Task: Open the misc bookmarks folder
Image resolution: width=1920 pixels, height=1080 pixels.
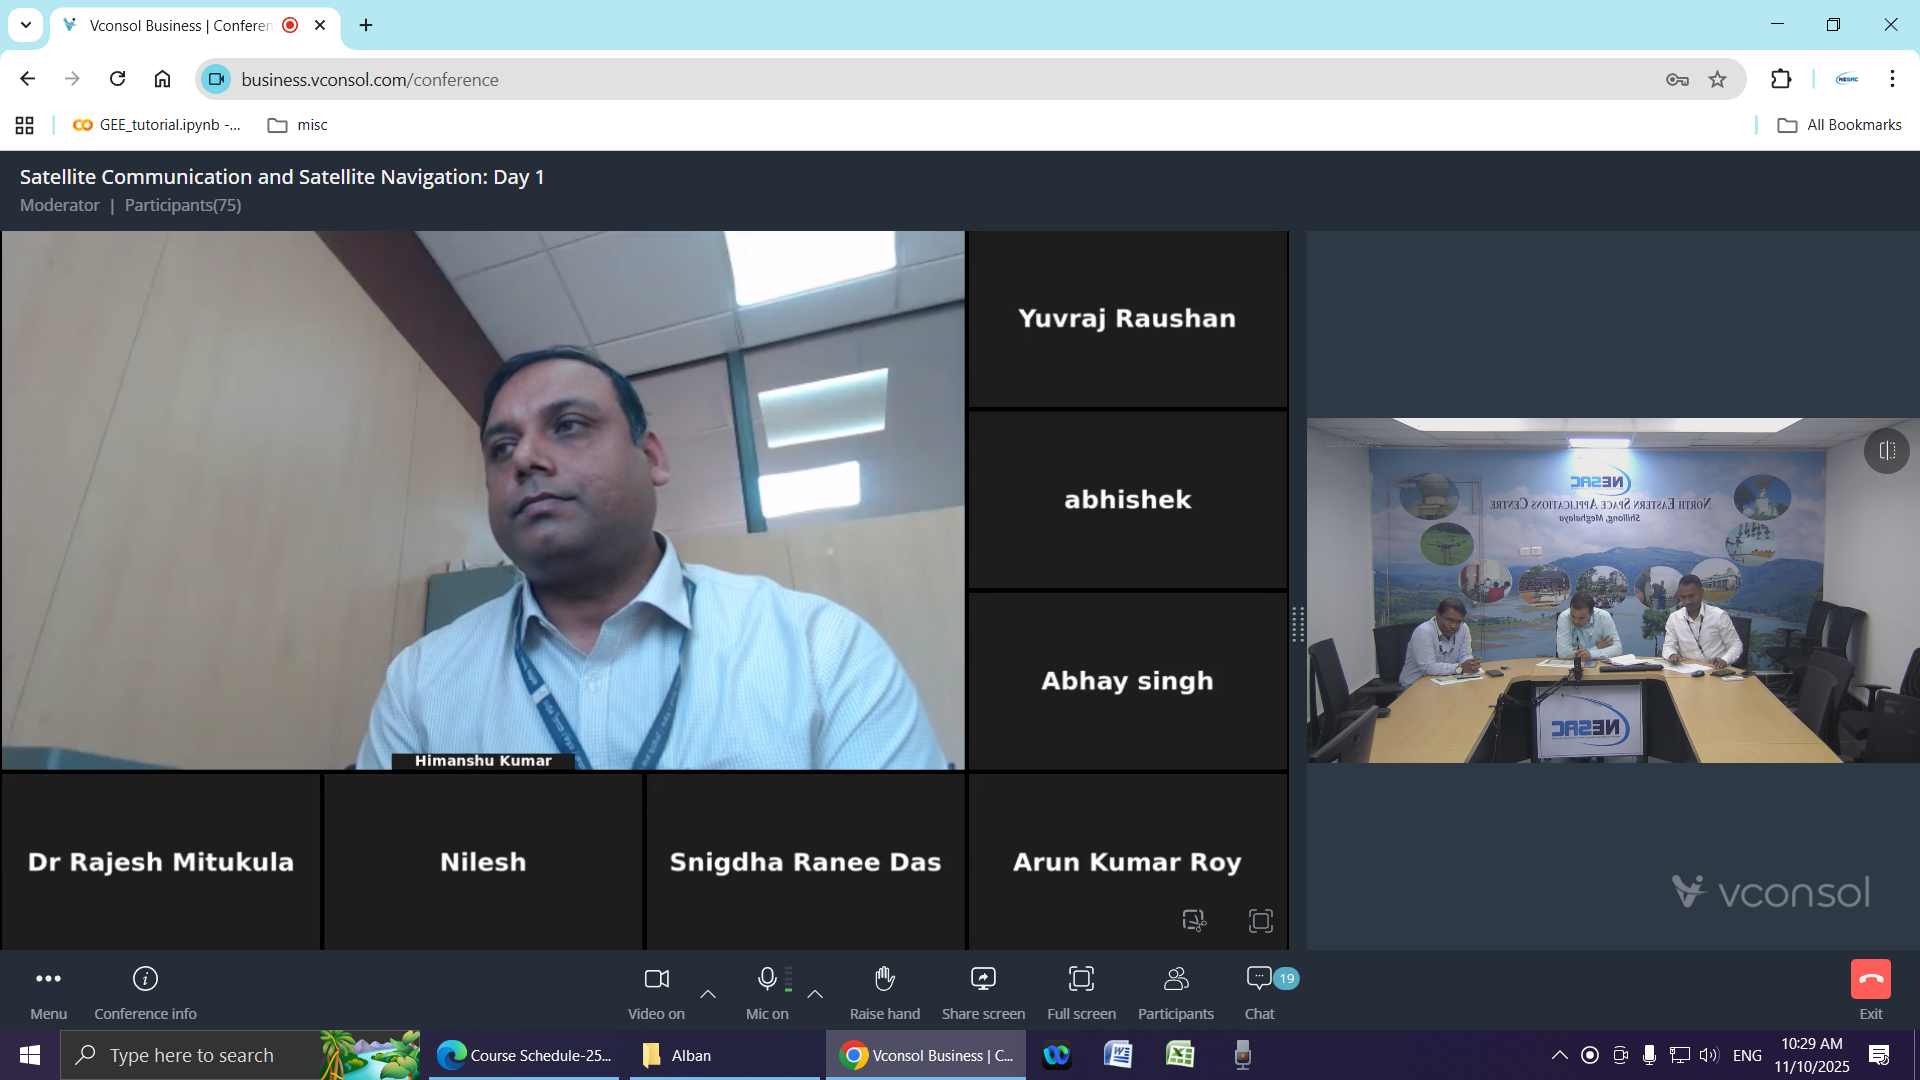Action: point(298,125)
